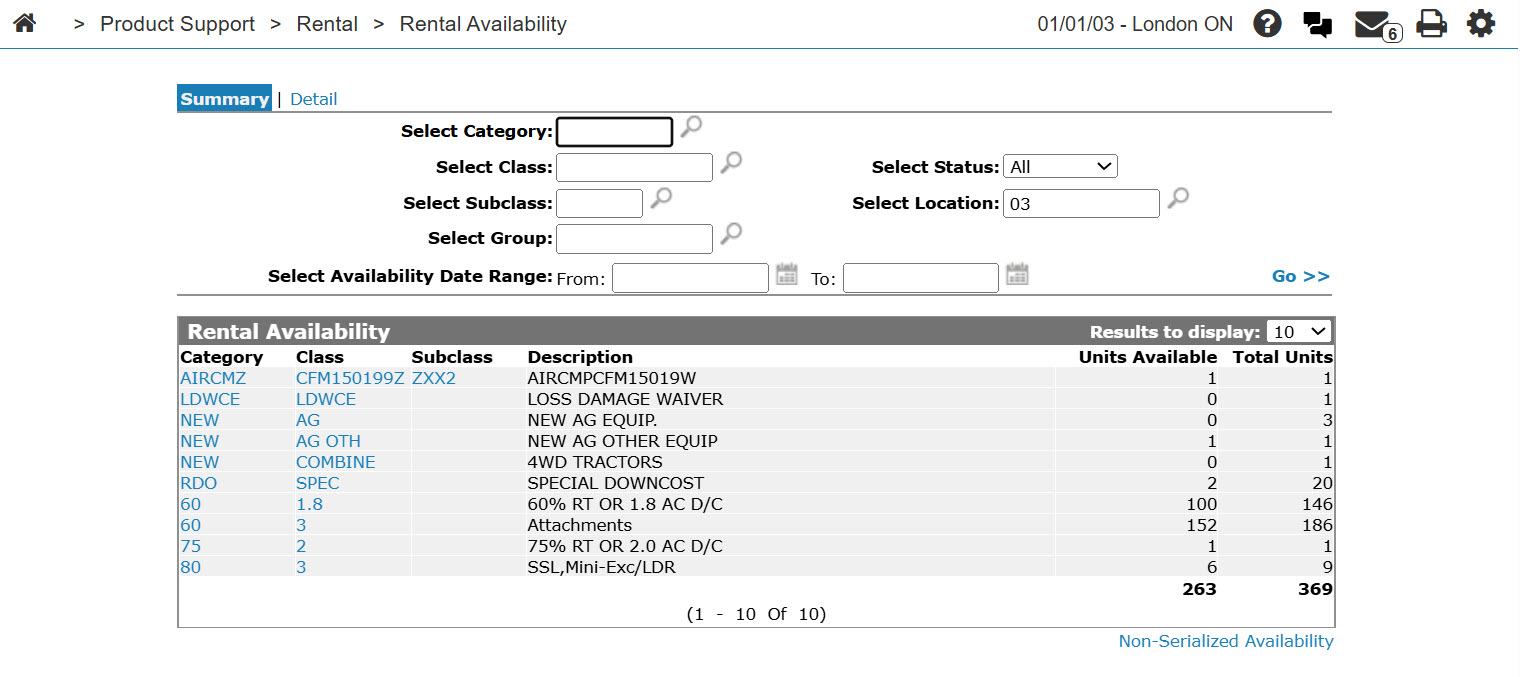The width and height of the screenshot is (1520, 677).
Task: Click the Go >> link
Action: point(1301,276)
